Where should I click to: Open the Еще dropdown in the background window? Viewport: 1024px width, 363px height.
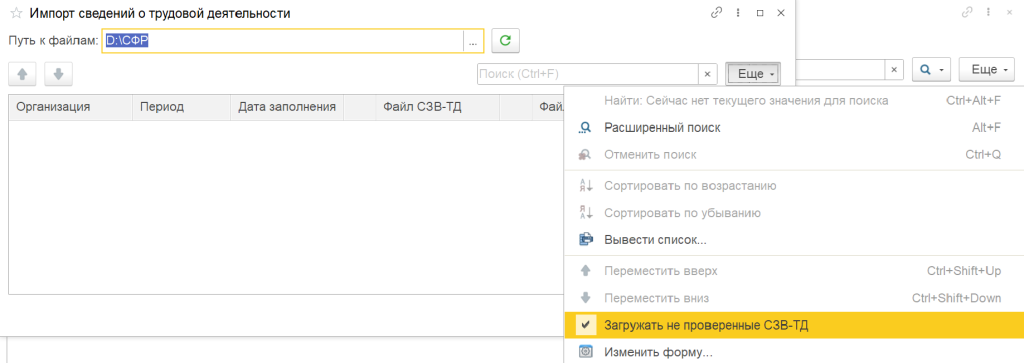point(986,69)
